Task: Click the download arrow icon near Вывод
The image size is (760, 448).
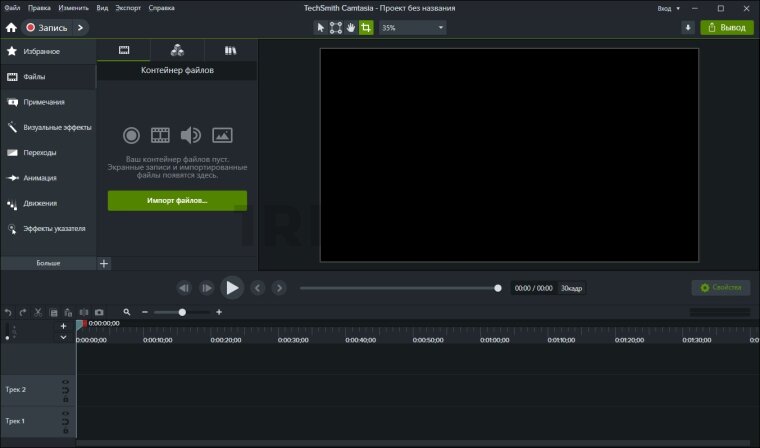Action: tap(688, 27)
